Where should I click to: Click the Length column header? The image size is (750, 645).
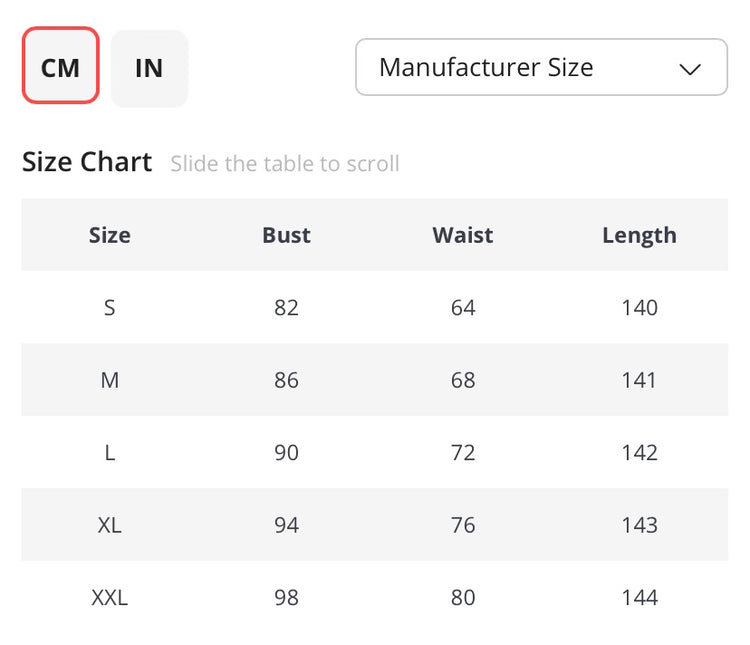[x=639, y=235]
